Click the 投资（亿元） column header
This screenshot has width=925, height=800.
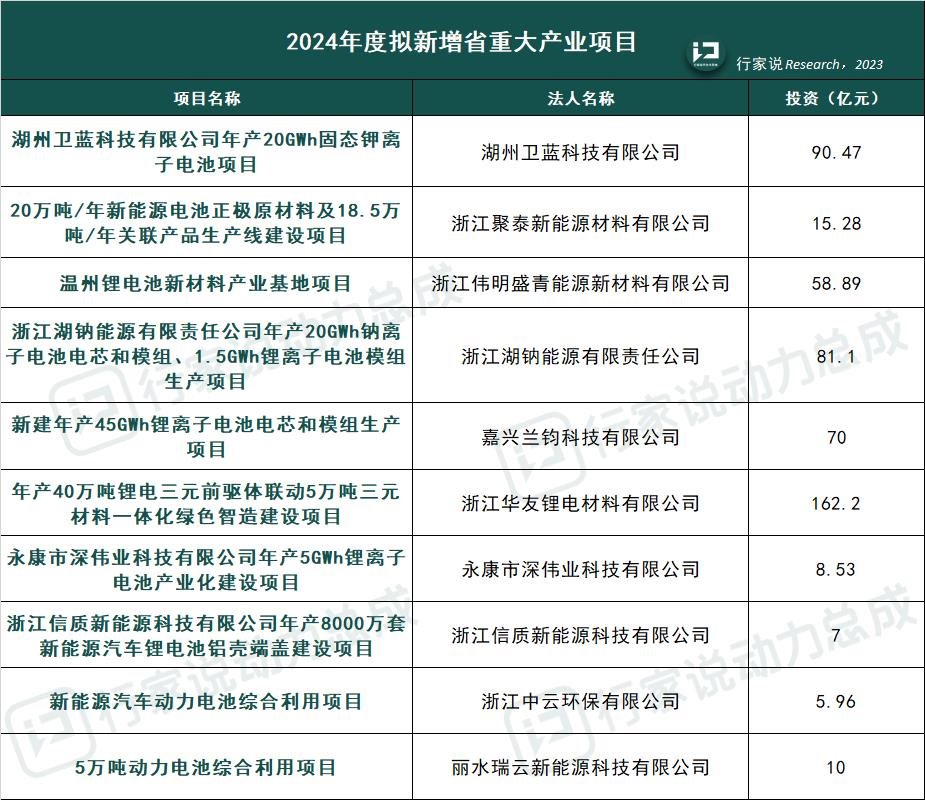(x=837, y=98)
